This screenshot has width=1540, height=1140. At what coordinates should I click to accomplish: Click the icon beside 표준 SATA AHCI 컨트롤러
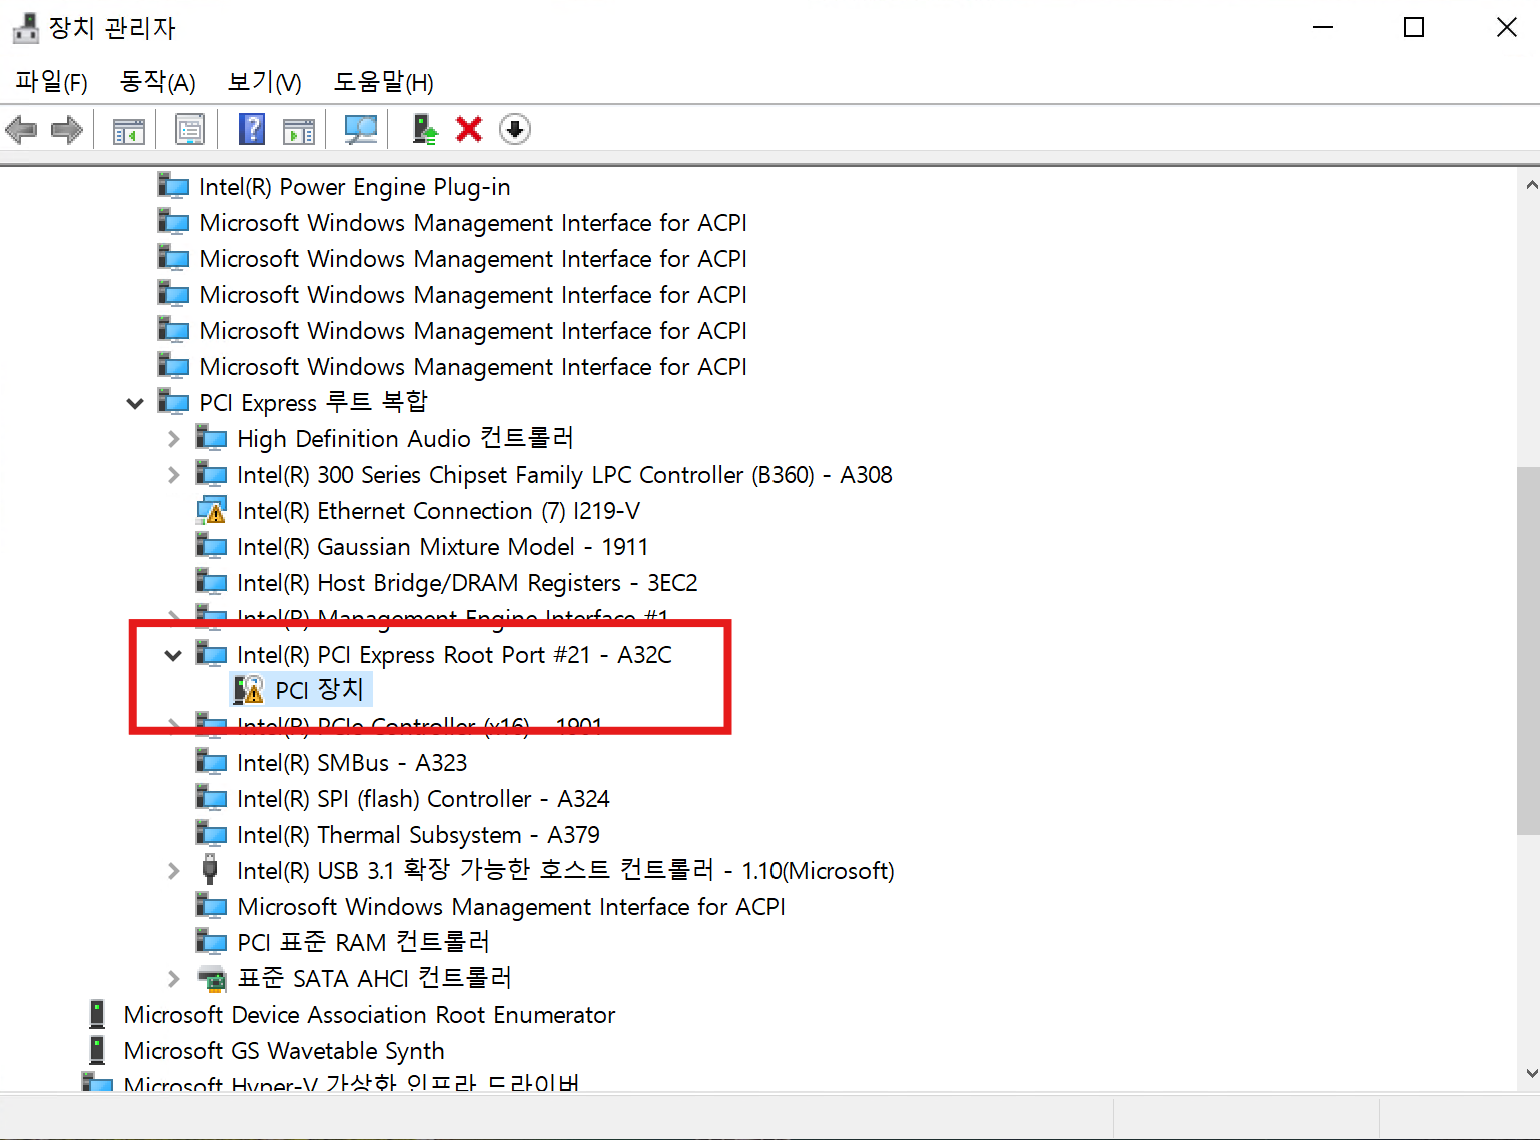tap(211, 978)
